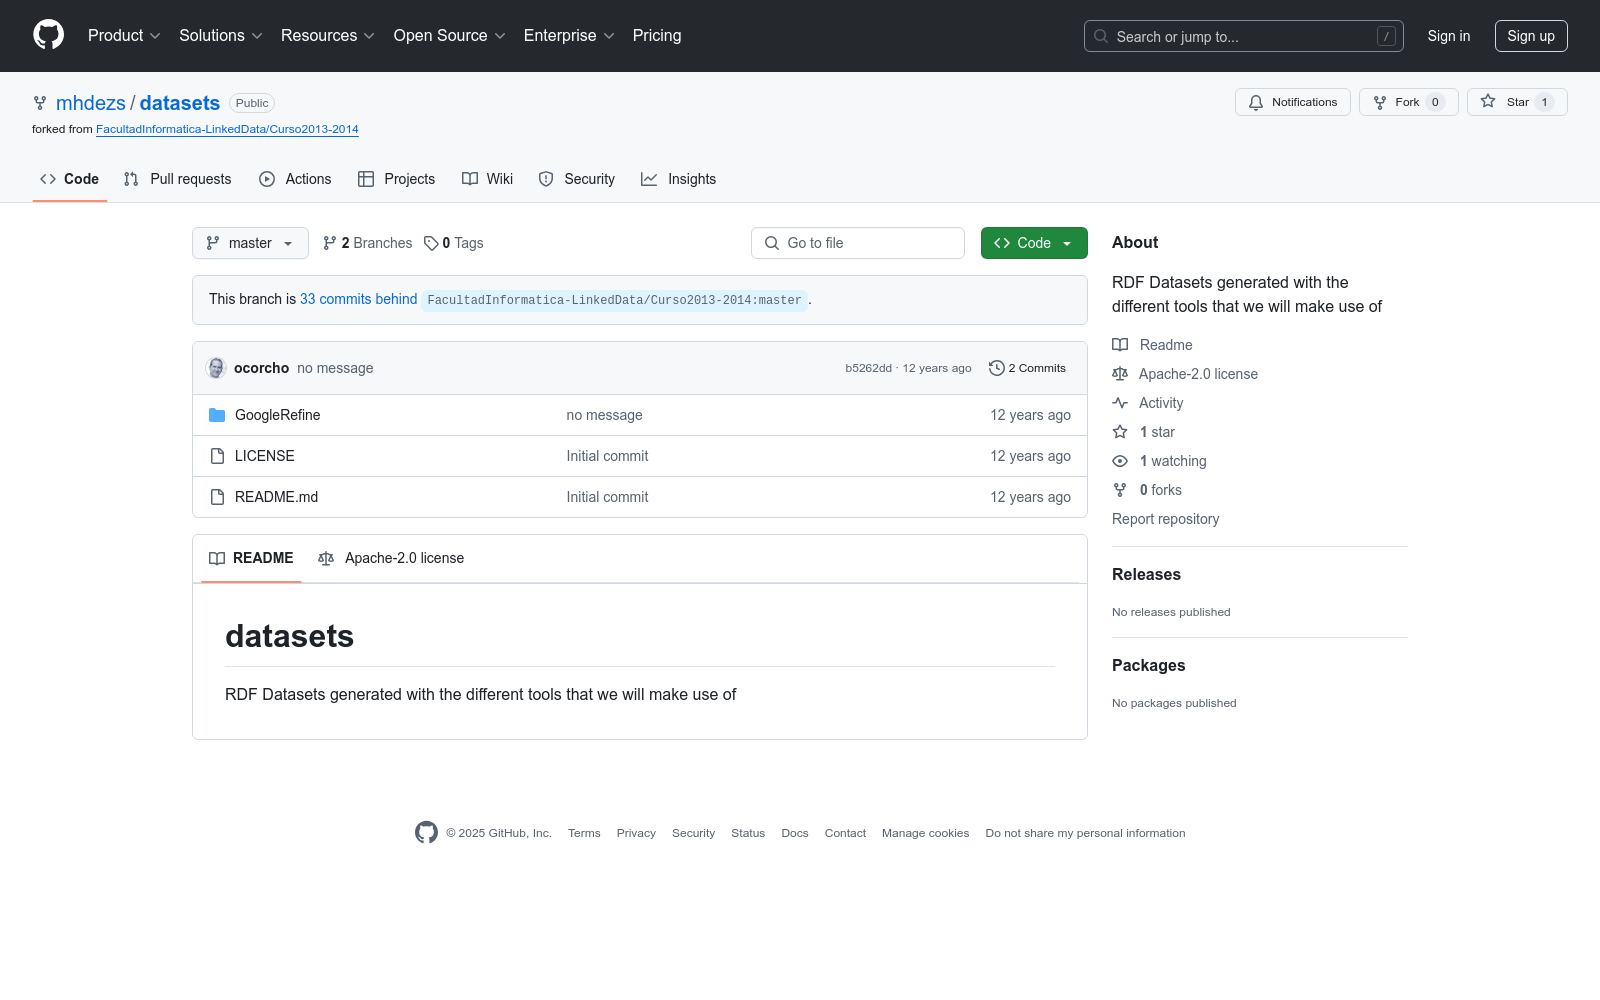This screenshot has width=1600, height=1000.
Task: Click Initial commit message on LICENSE row
Action: [607, 456]
